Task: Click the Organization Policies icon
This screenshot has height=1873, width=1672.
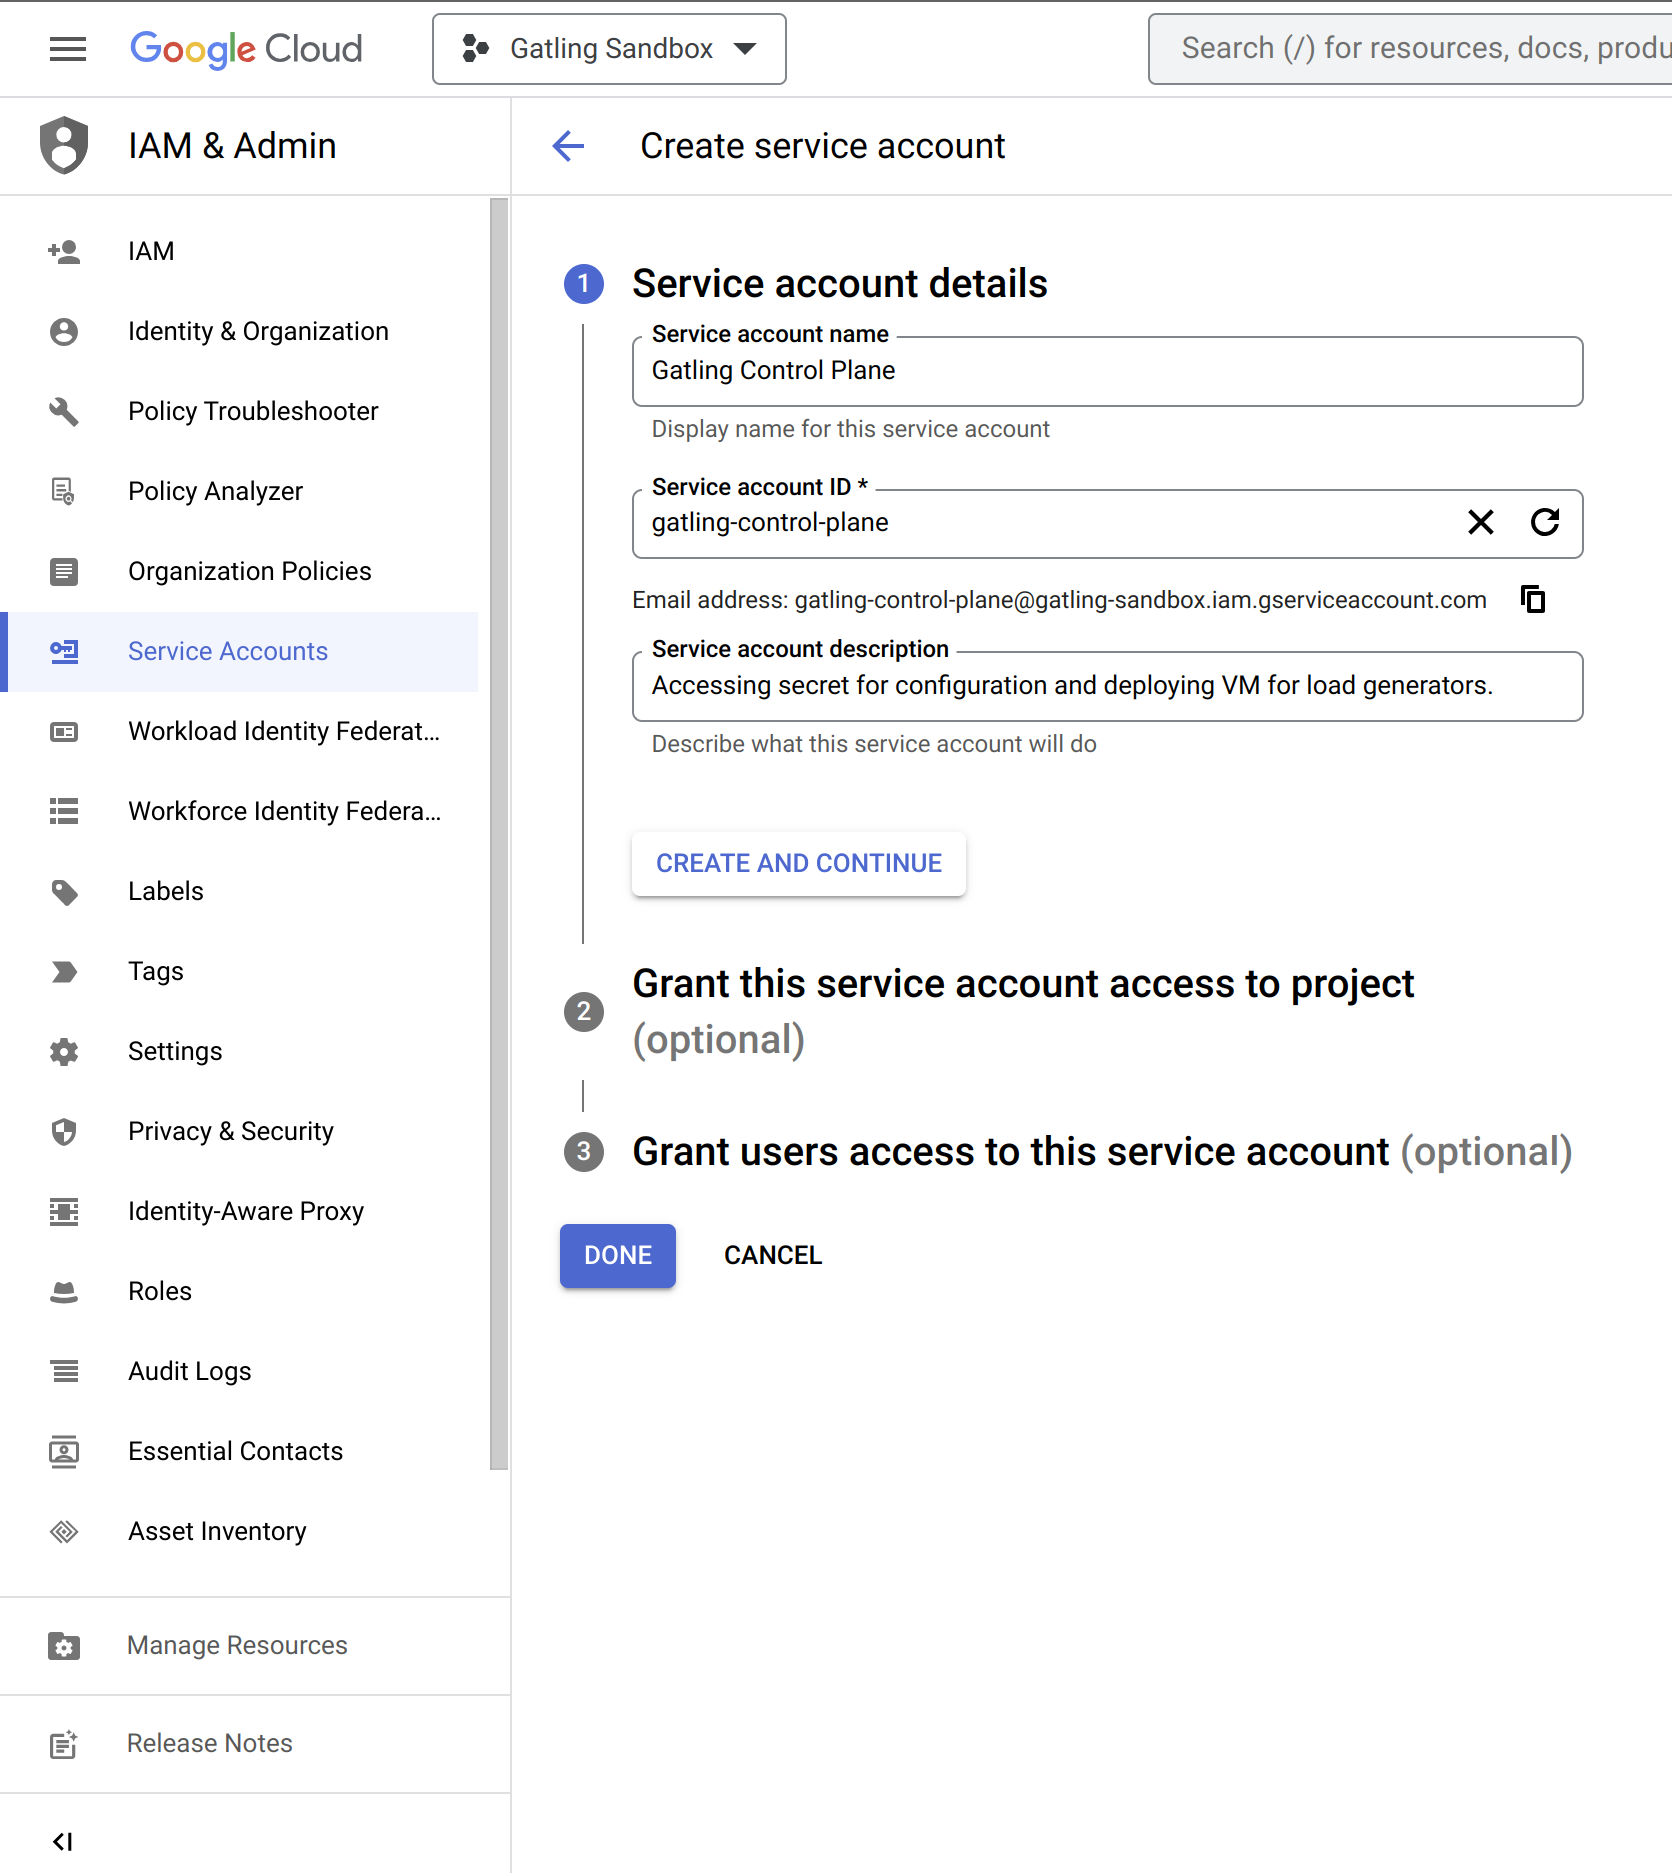Action: point(64,571)
